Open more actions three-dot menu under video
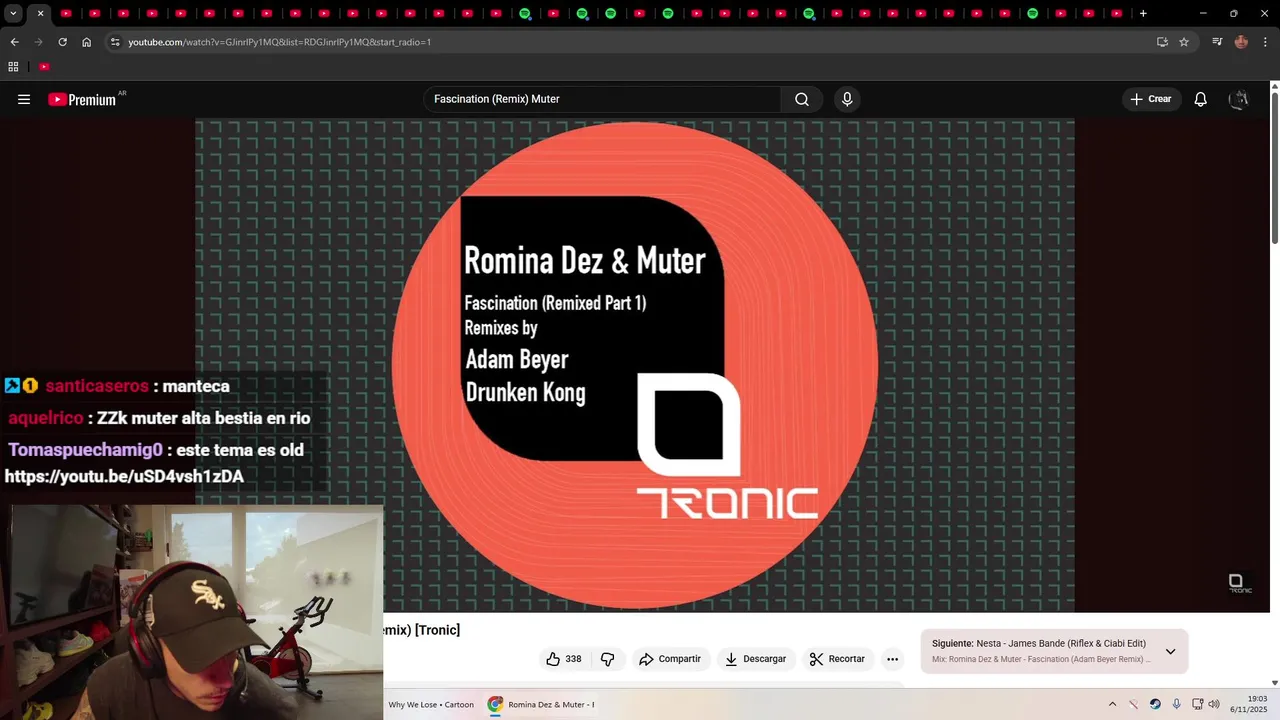 [892, 659]
